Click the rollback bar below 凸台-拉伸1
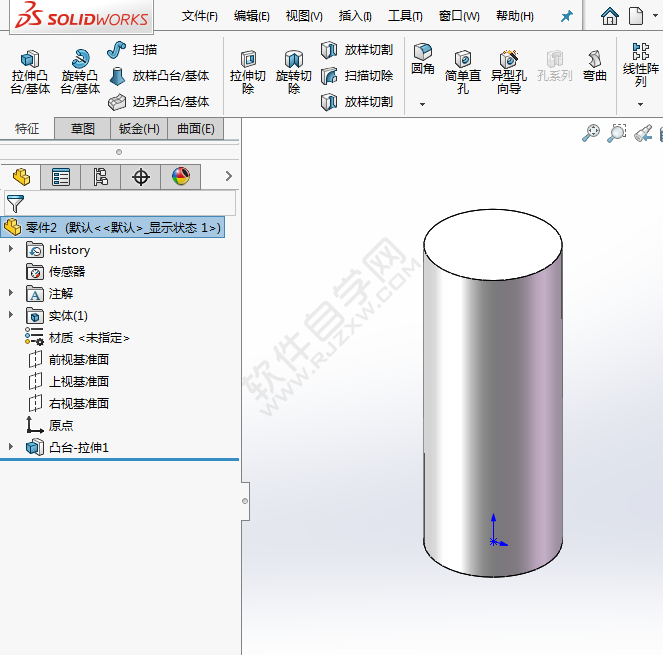 120,459
